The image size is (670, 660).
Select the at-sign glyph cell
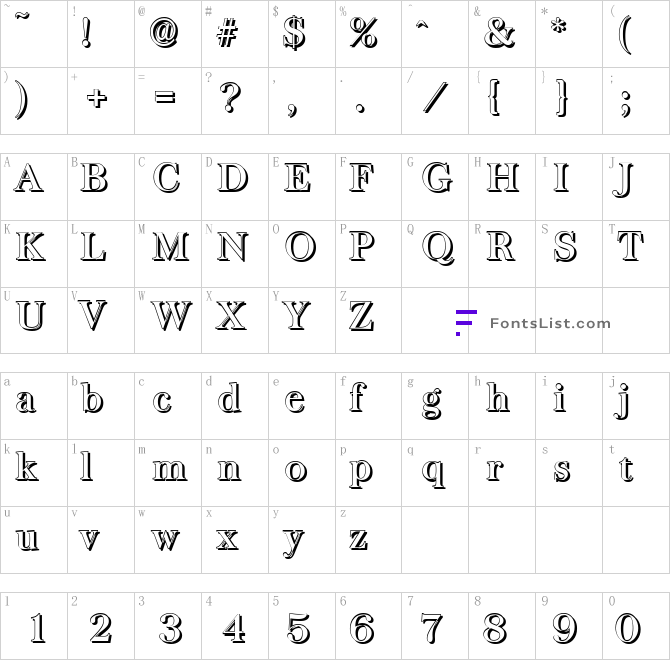(x=168, y=34)
